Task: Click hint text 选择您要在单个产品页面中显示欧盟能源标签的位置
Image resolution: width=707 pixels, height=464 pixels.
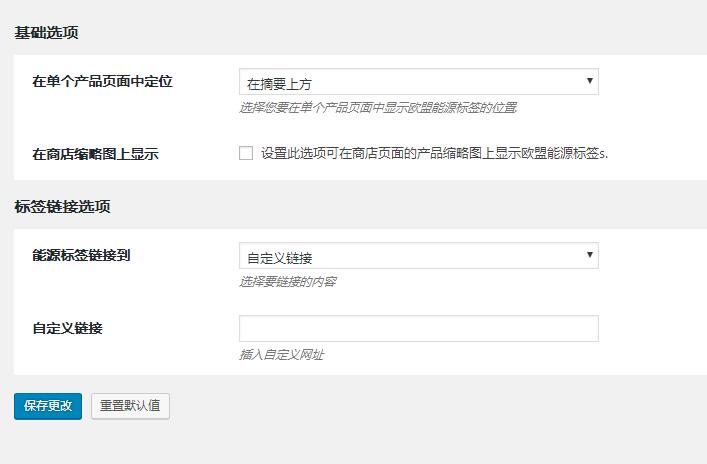Action: [x=378, y=108]
